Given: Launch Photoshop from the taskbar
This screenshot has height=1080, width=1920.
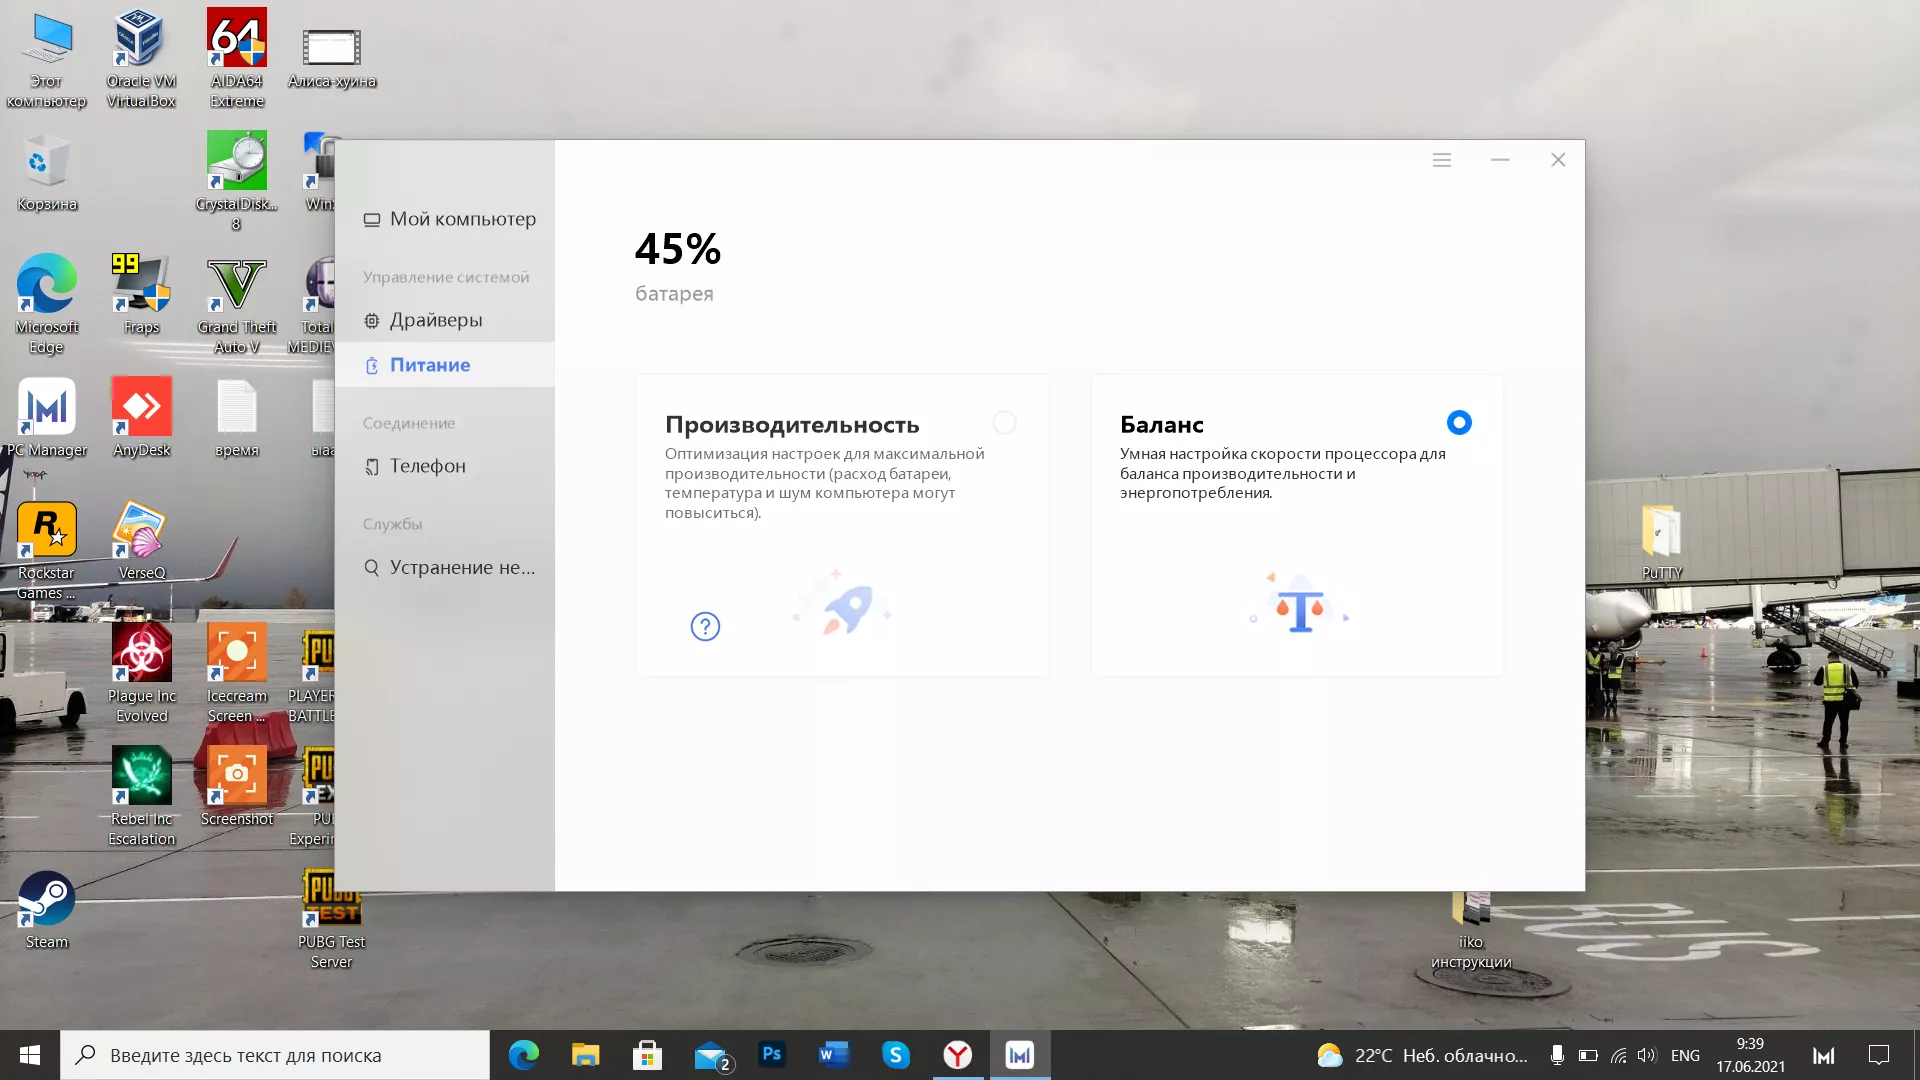Looking at the screenshot, I should [771, 1054].
